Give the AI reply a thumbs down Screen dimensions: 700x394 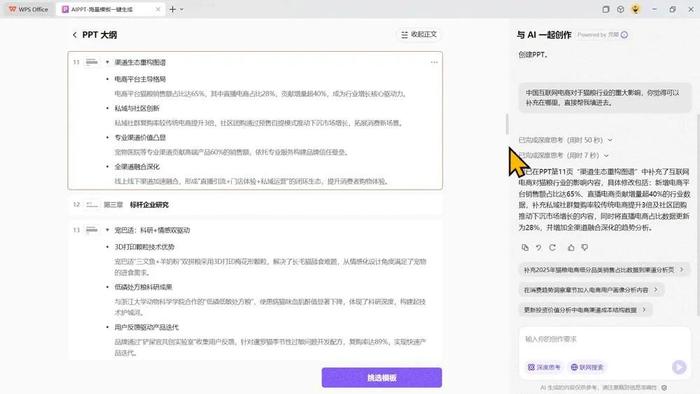pos(585,247)
